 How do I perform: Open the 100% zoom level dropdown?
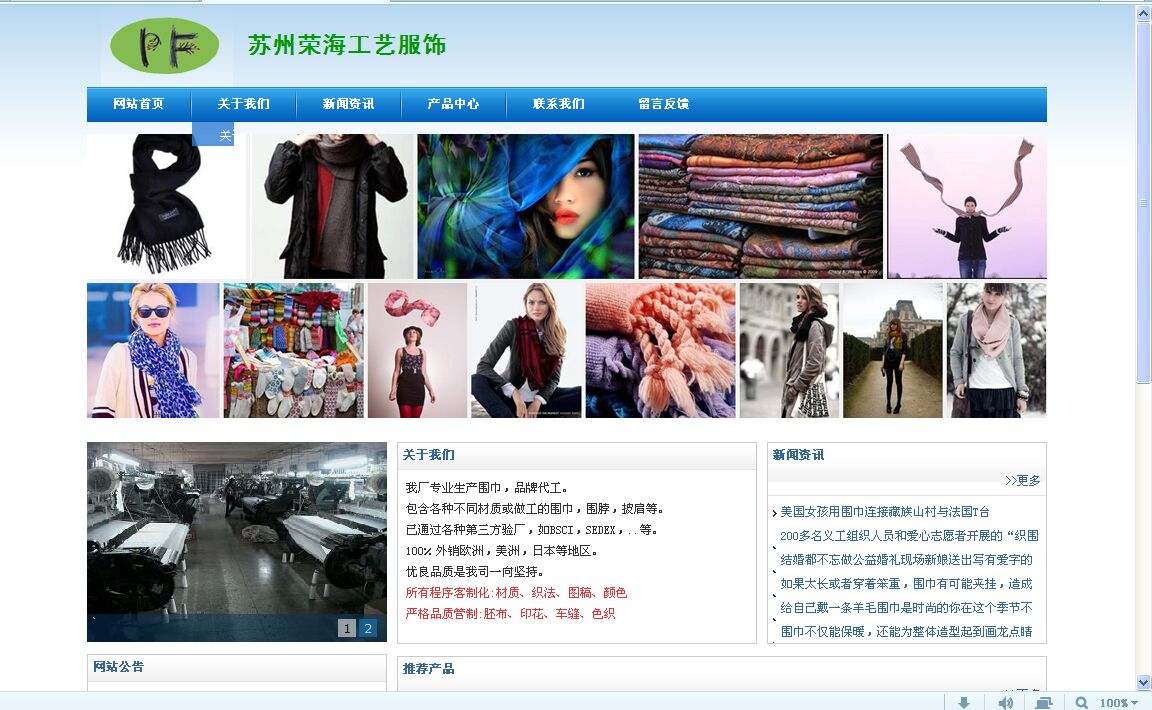point(1119,702)
